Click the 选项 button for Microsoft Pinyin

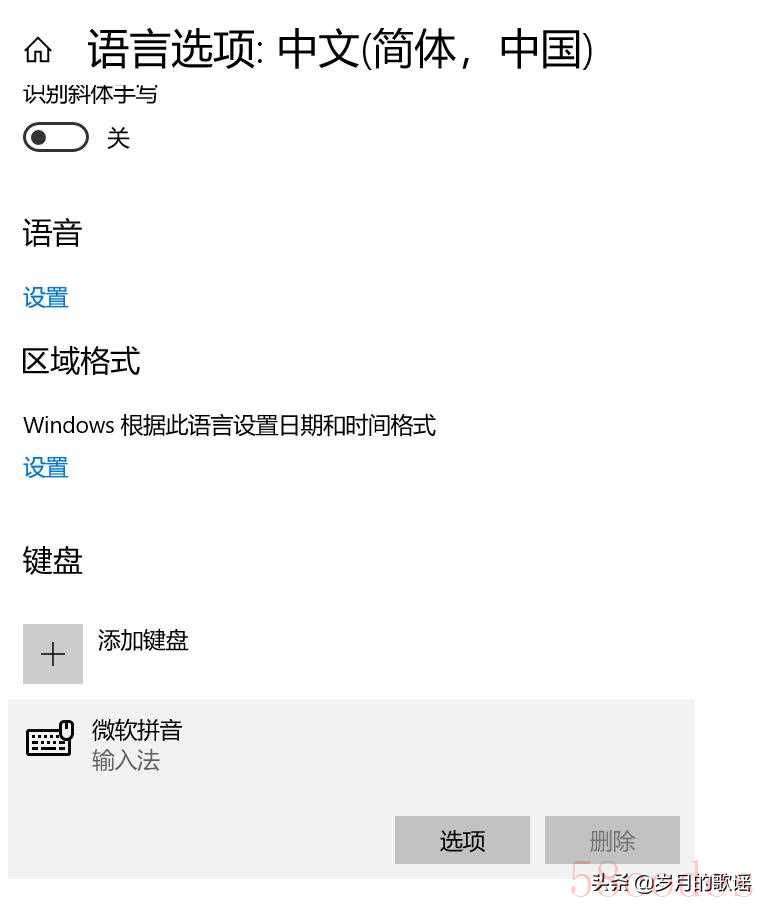[x=463, y=840]
